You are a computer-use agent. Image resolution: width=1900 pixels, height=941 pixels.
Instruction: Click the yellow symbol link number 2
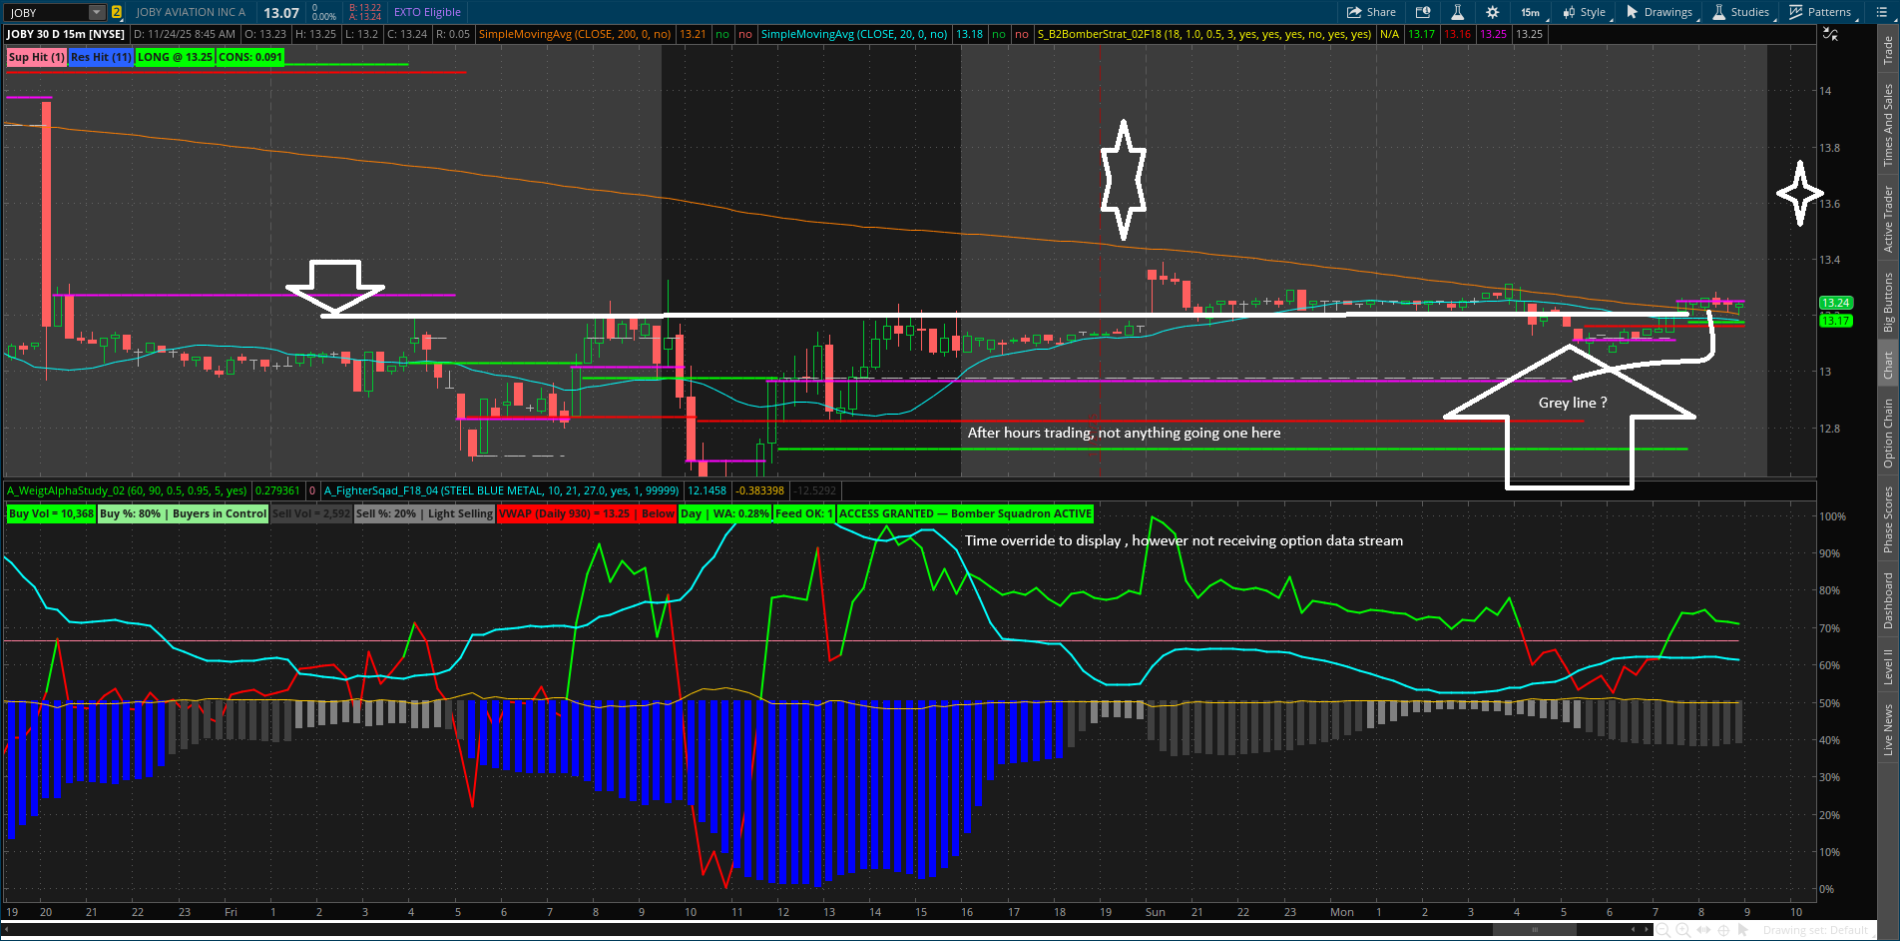117,13
